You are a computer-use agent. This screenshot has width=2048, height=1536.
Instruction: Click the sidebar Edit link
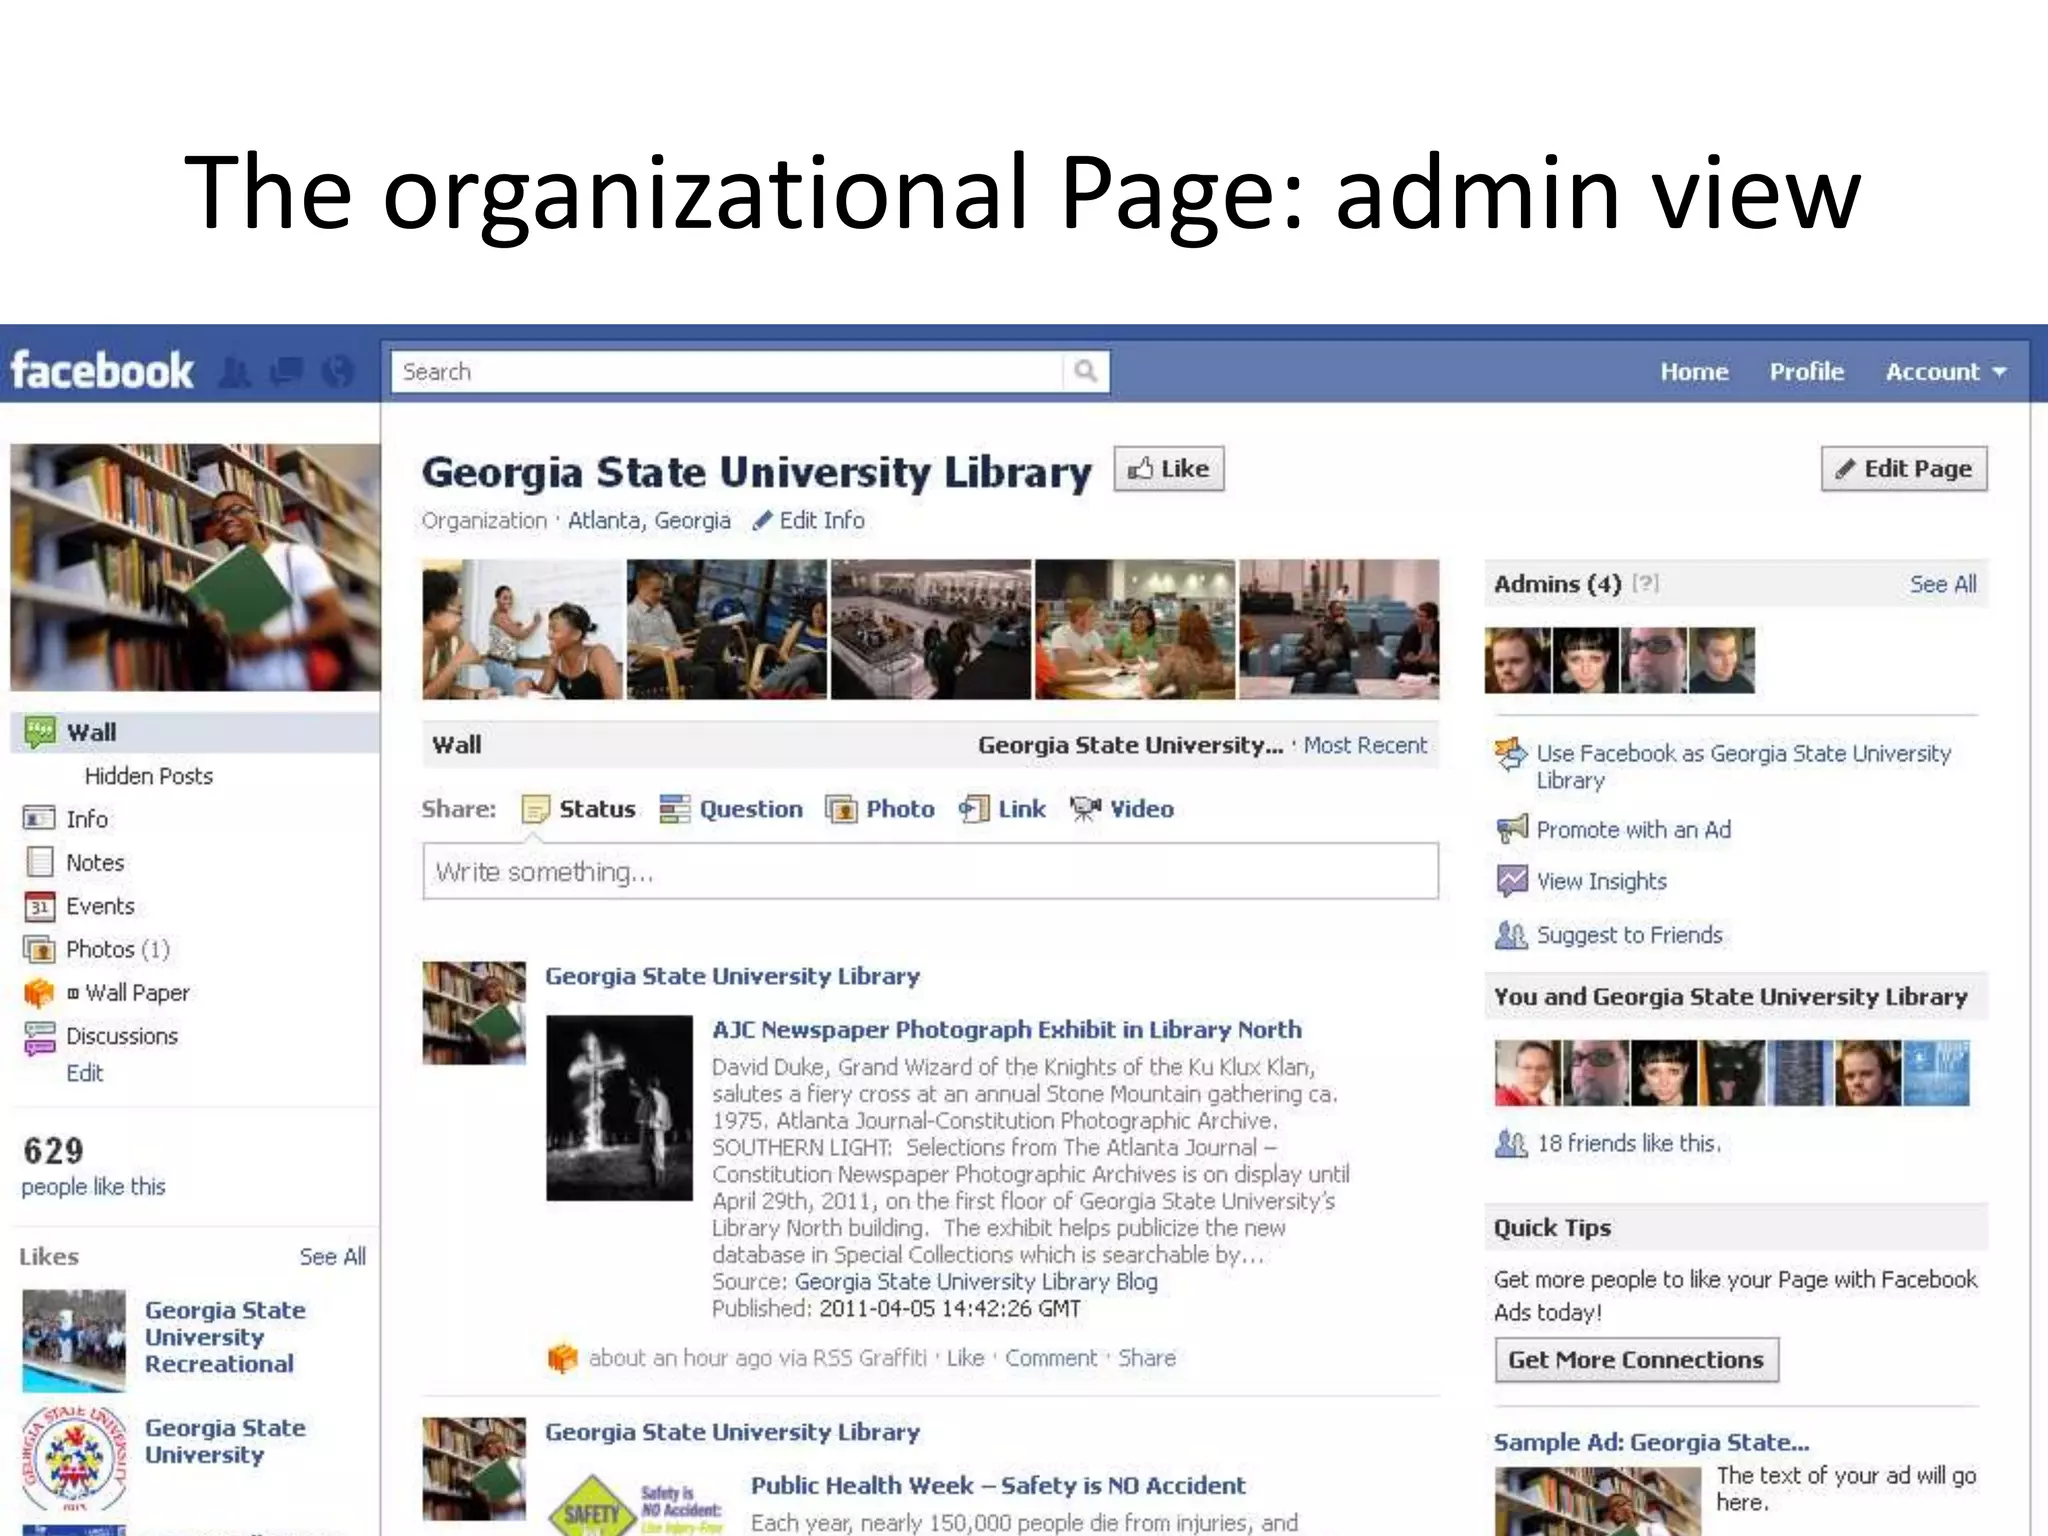[x=85, y=1073]
